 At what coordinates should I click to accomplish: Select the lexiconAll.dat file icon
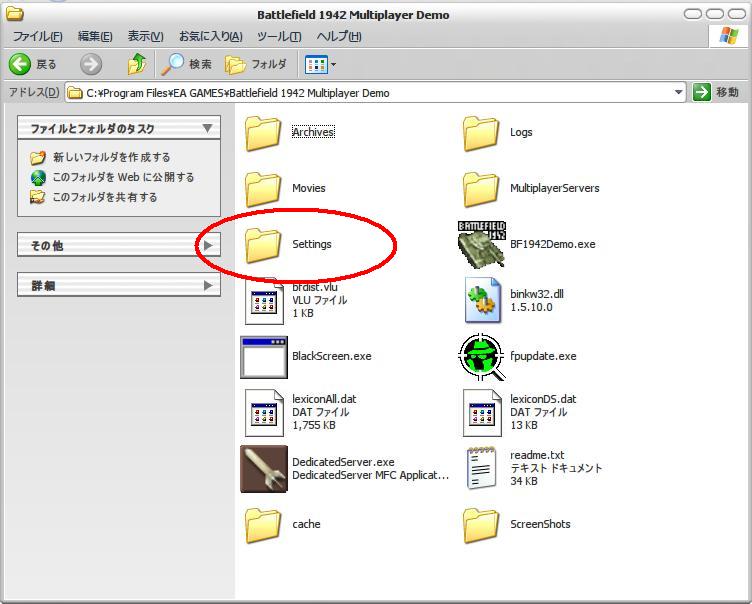(x=264, y=413)
